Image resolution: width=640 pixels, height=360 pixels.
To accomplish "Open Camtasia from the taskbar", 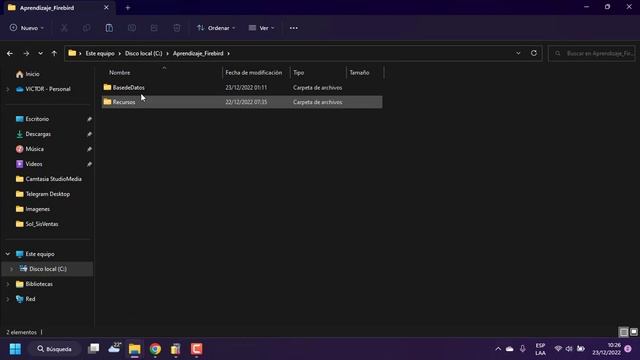I will [196, 349].
